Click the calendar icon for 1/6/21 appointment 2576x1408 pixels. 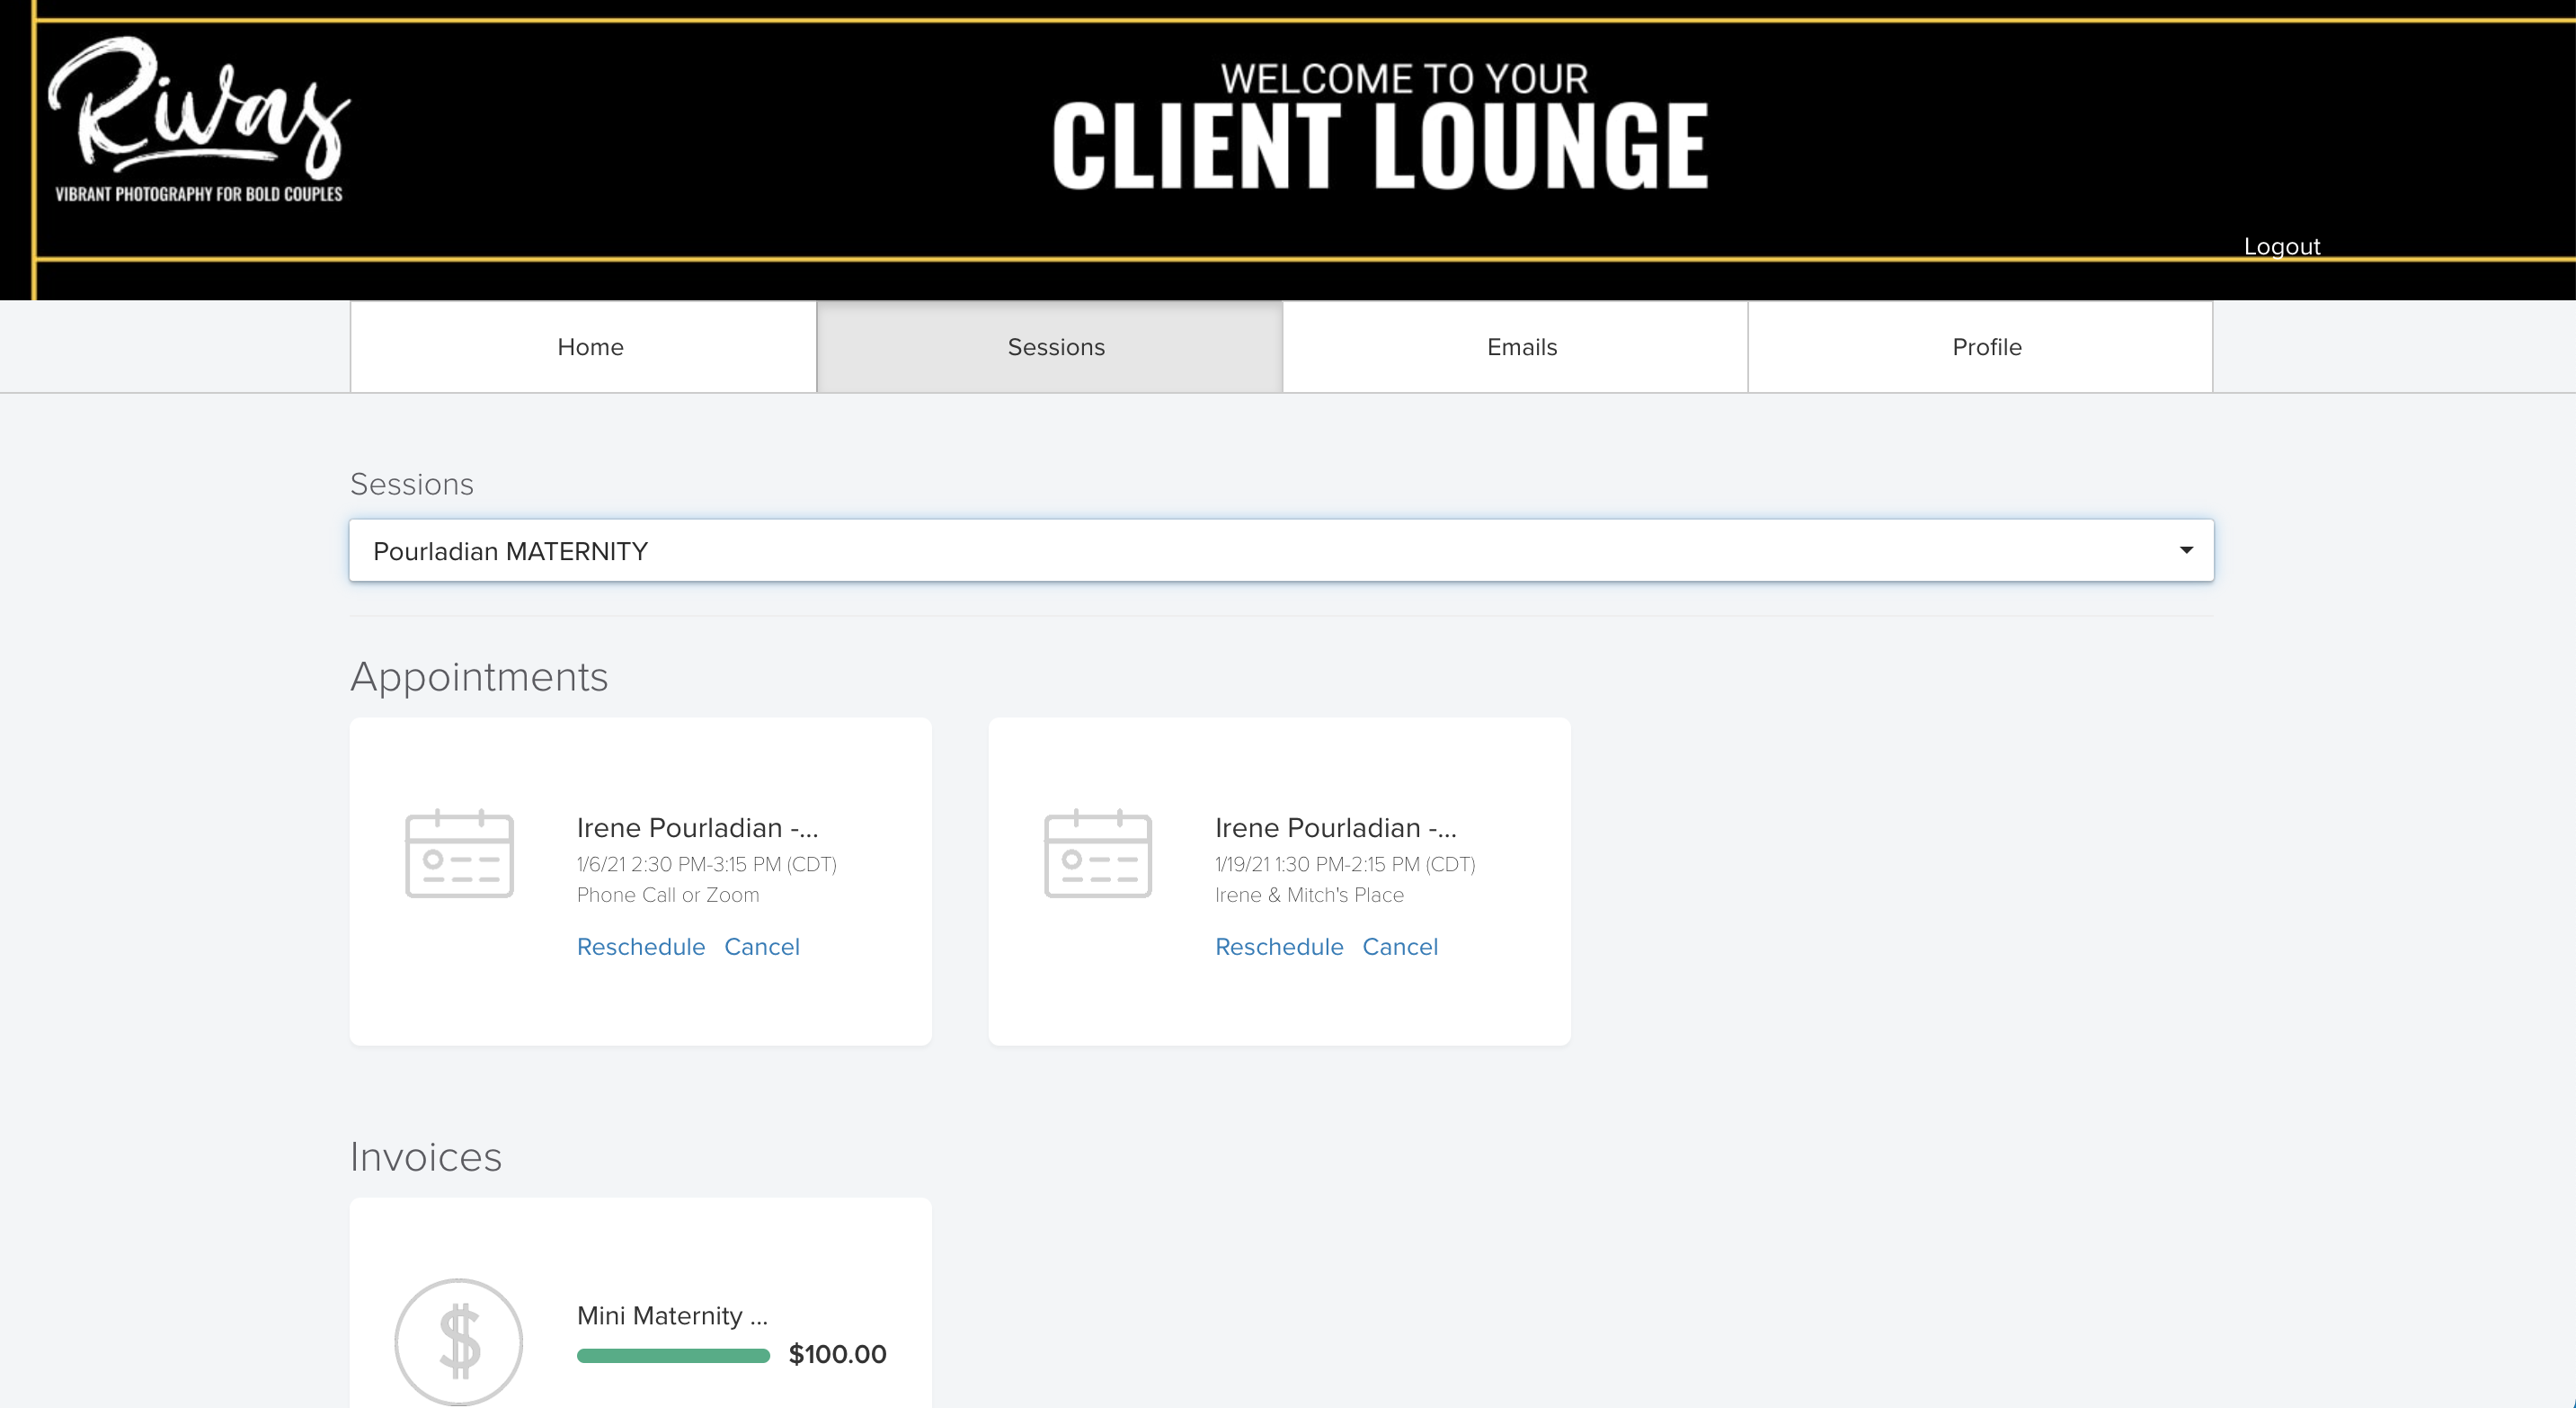click(x=459, y=853)
